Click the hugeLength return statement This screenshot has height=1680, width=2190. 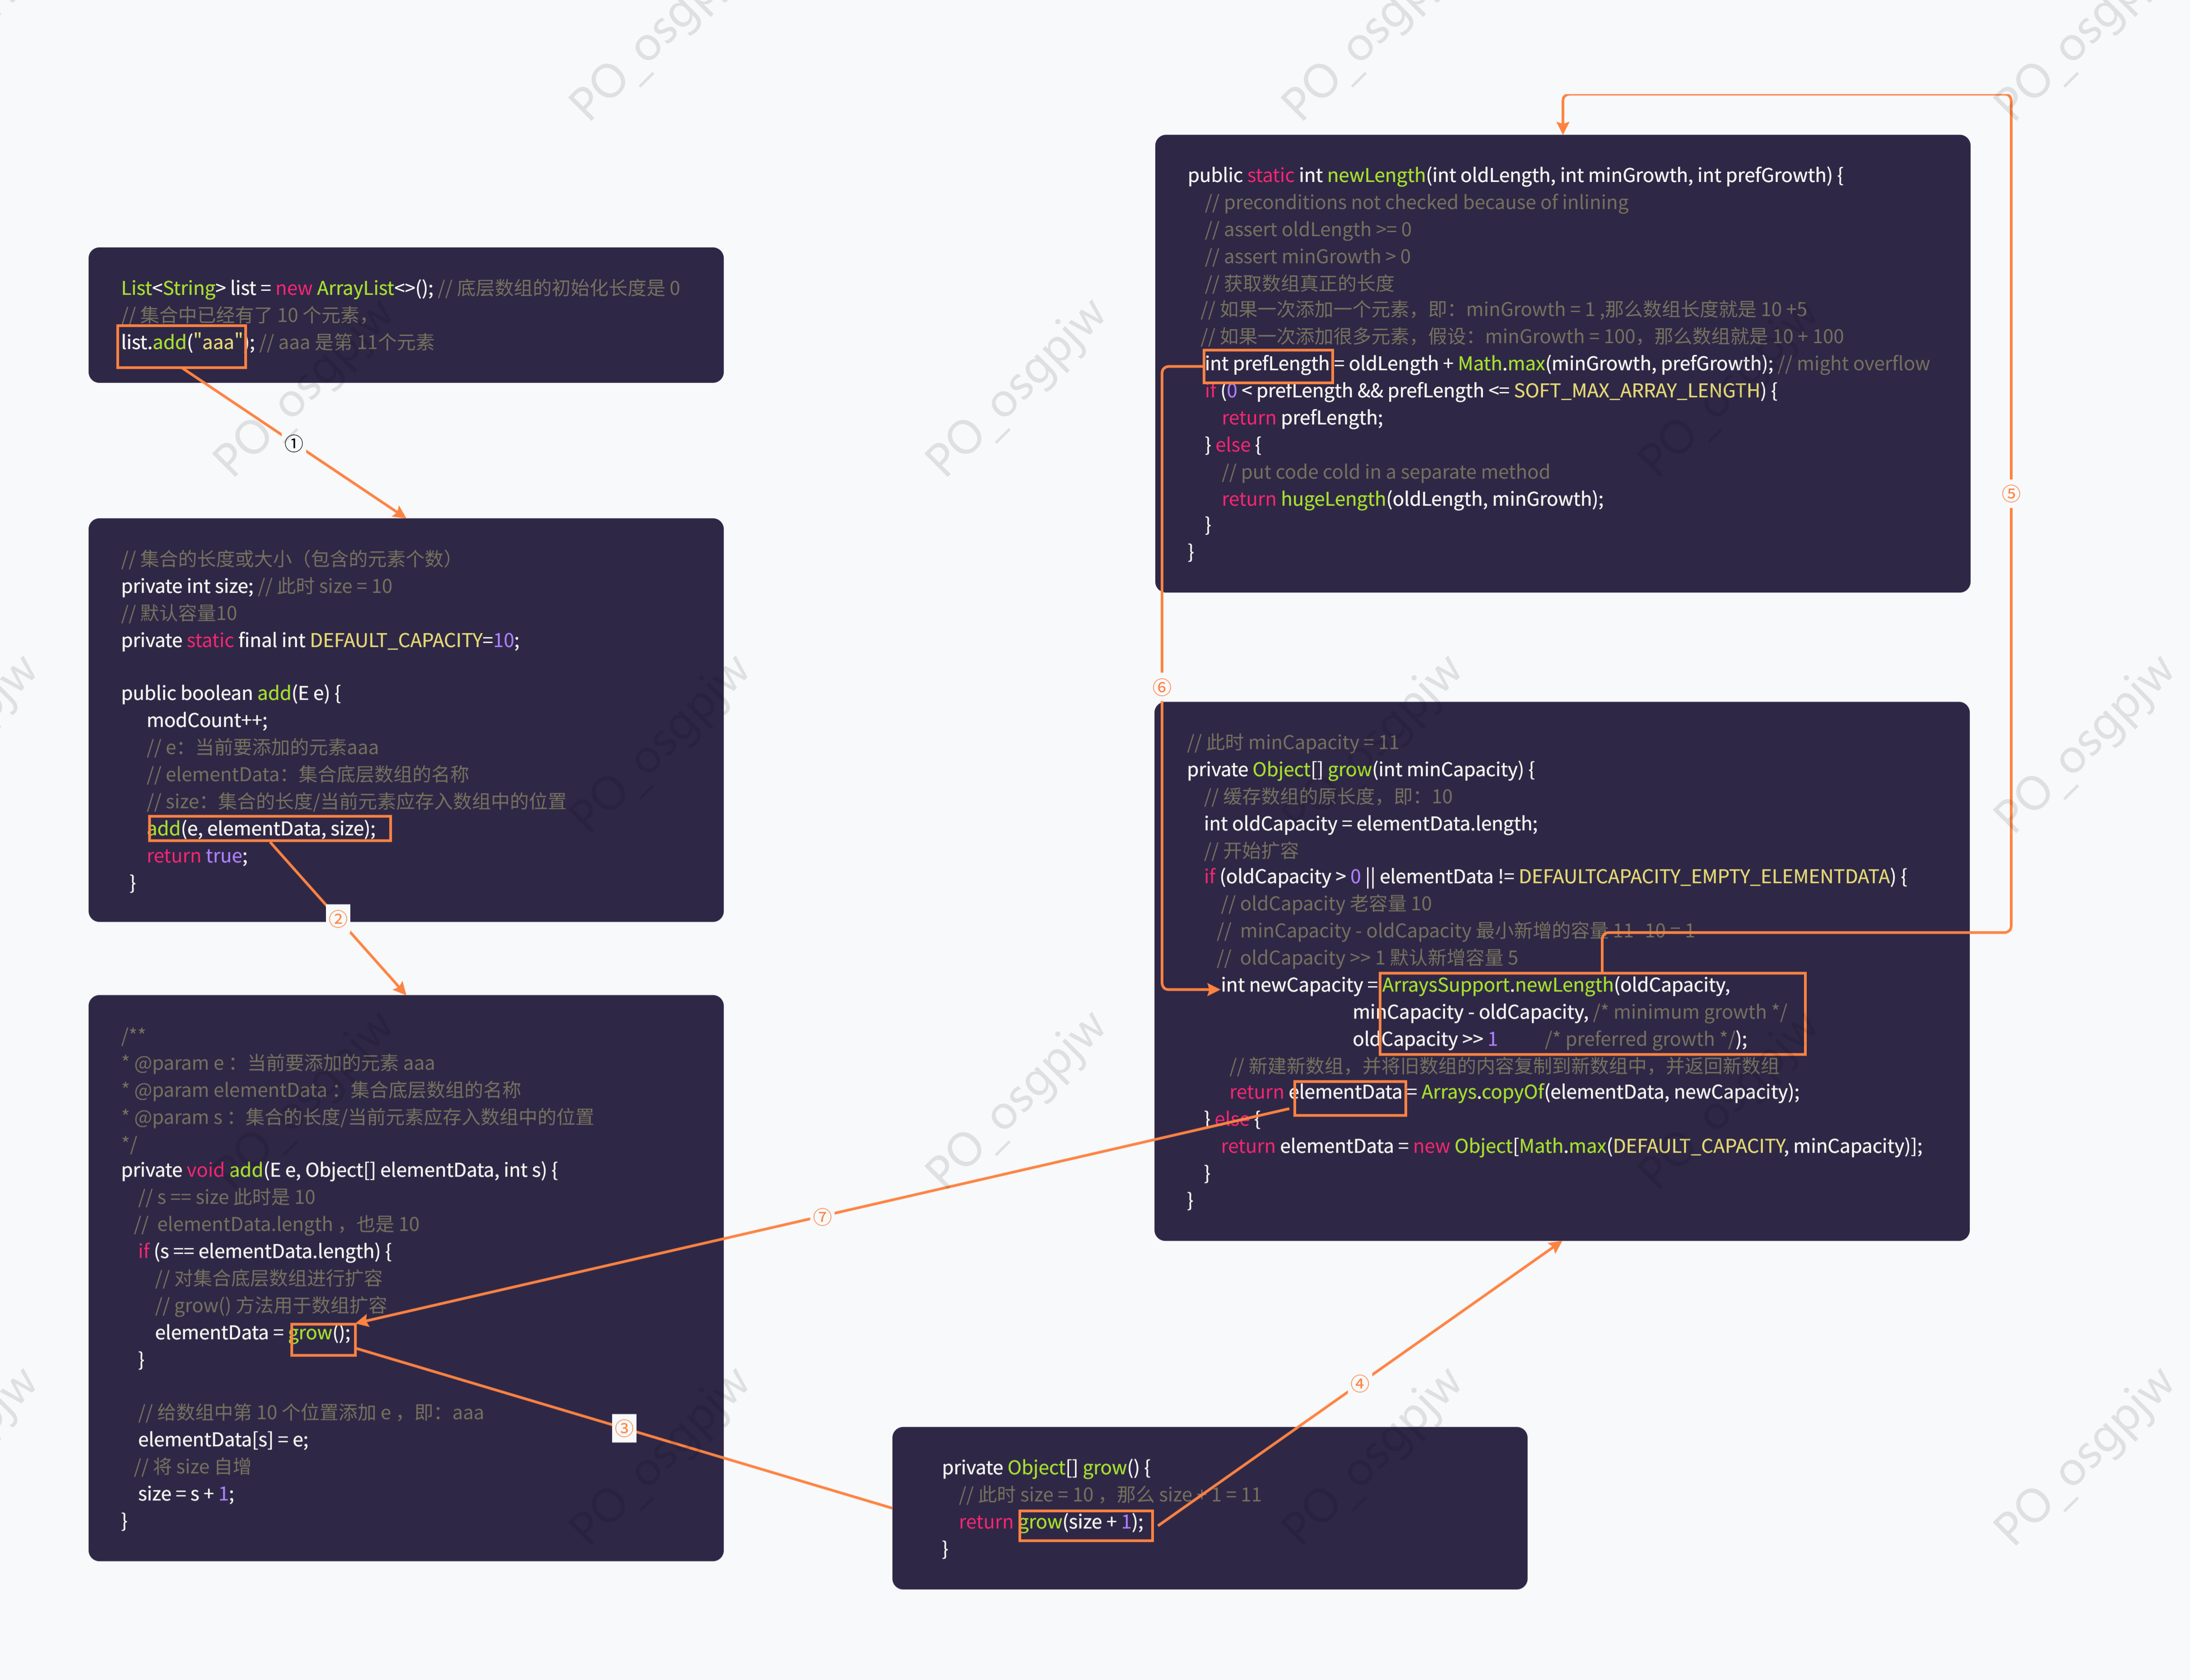tap(1412, 499)
